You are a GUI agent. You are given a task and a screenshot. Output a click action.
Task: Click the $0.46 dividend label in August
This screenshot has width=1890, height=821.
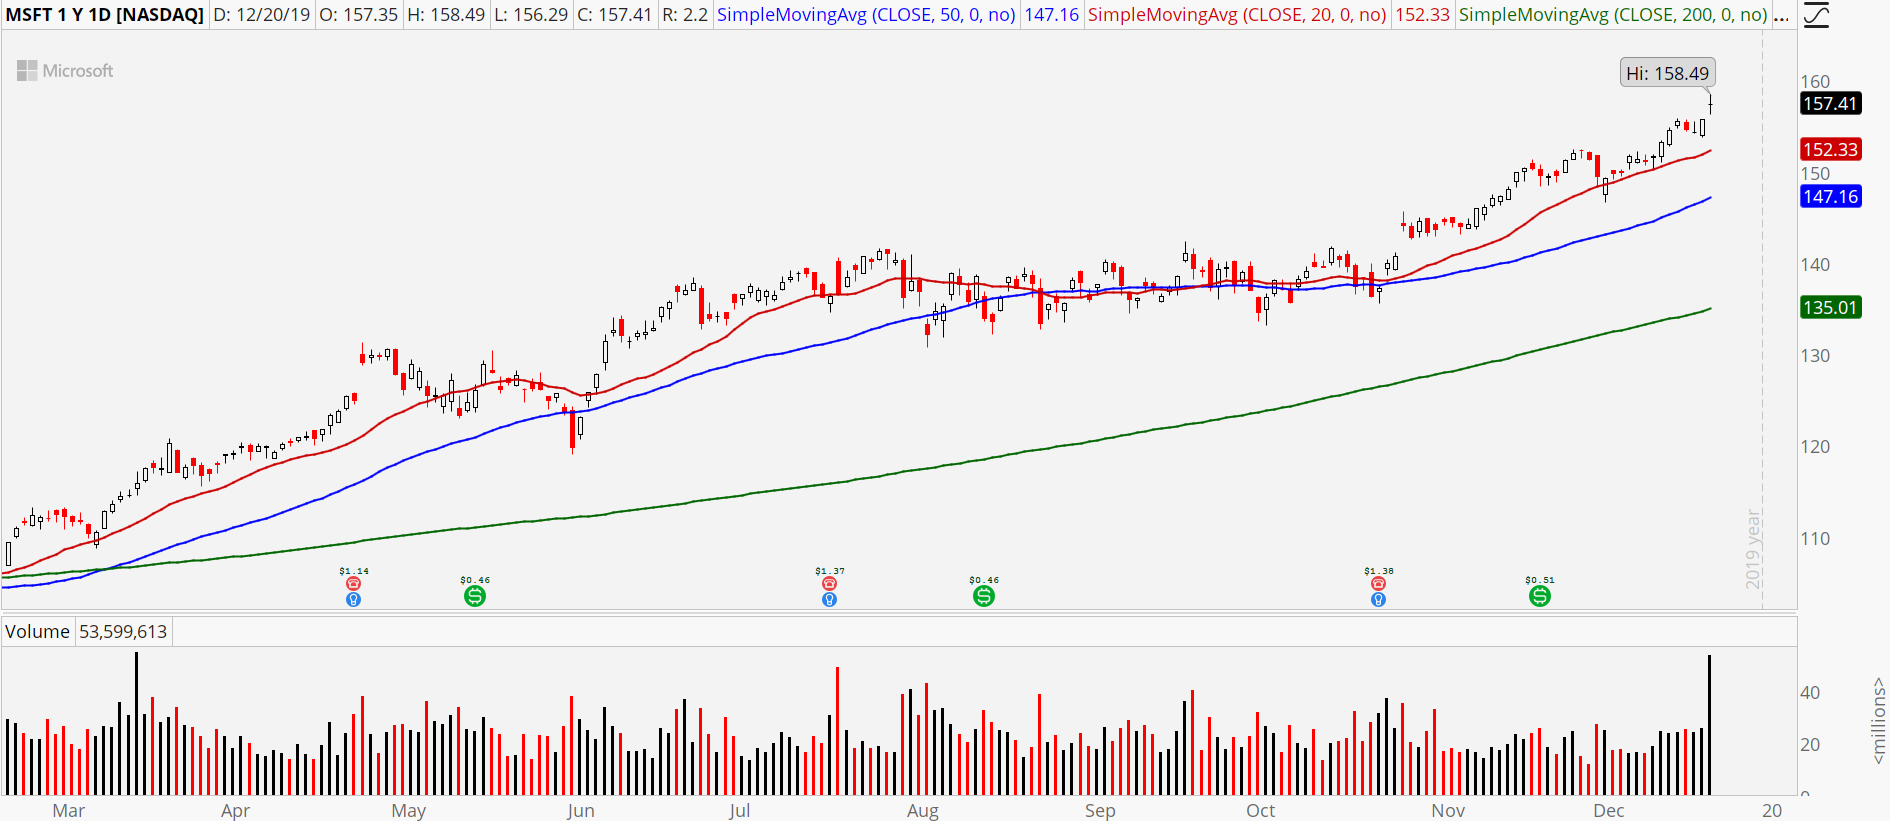(x=984, y=580)
